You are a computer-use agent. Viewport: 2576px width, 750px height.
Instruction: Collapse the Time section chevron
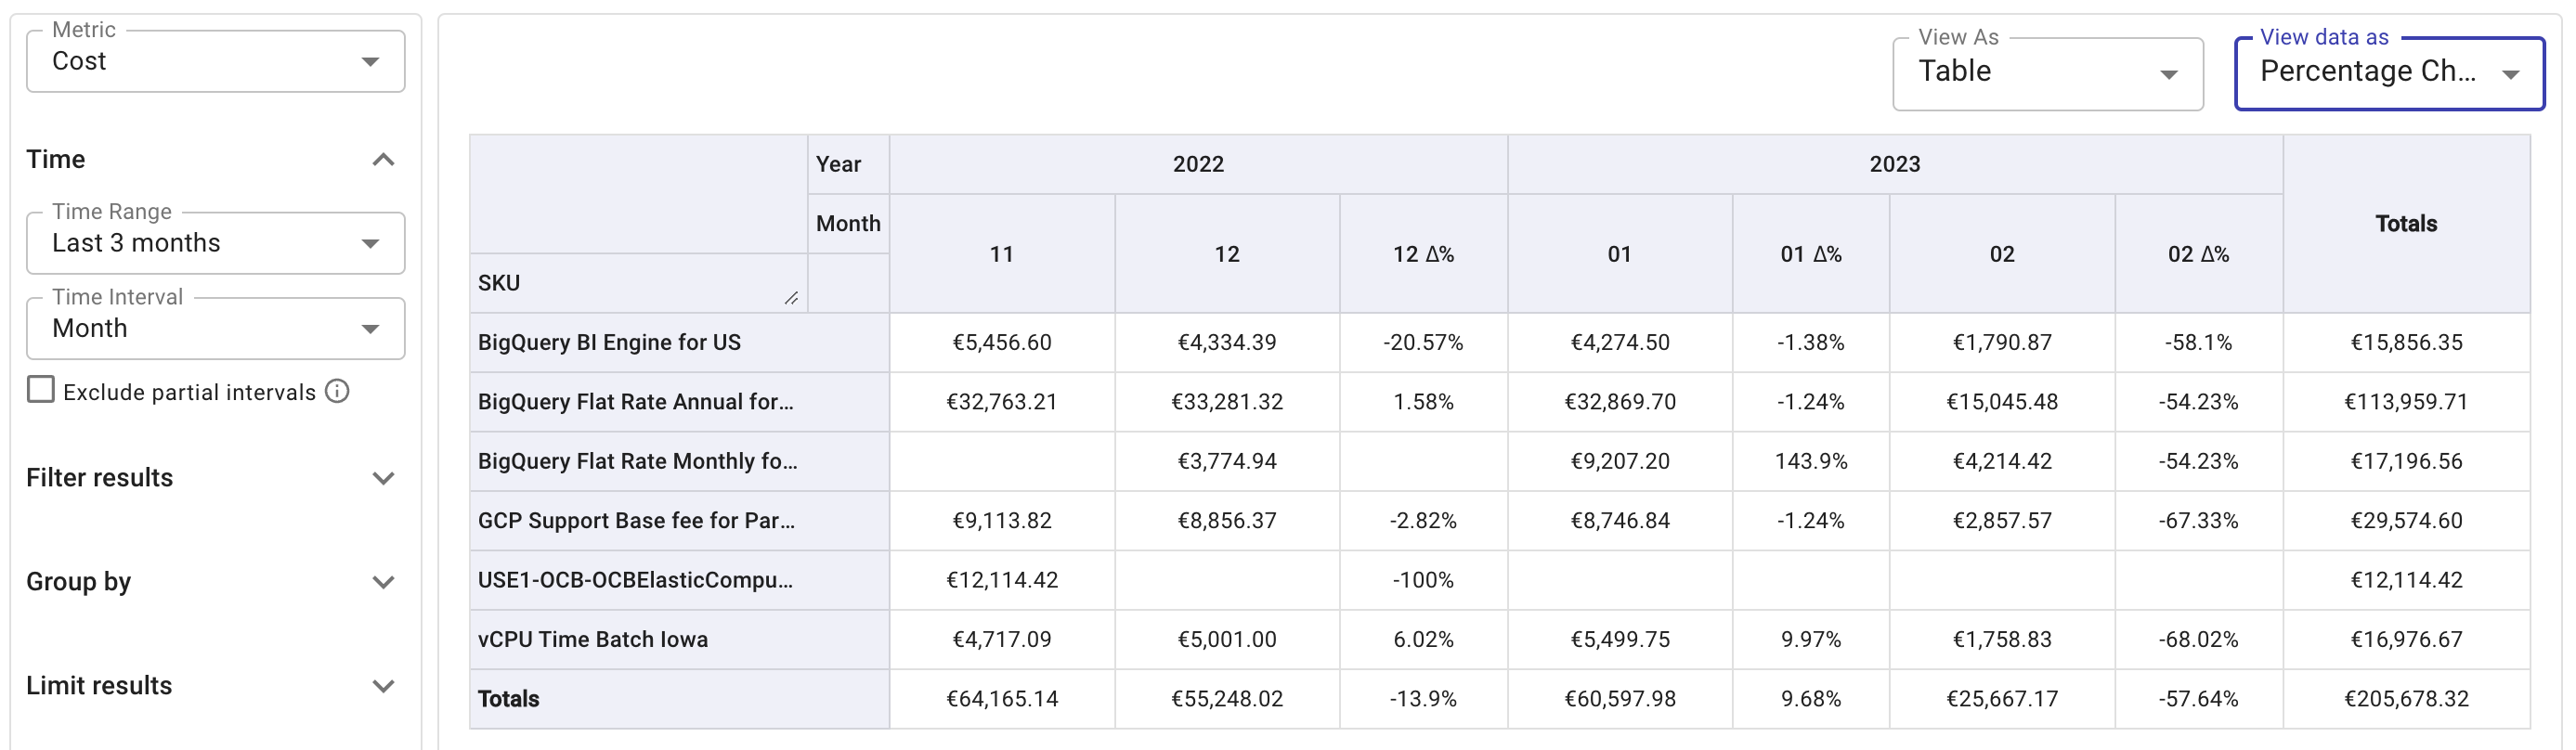pyautogui.click(x=383, y=160)
